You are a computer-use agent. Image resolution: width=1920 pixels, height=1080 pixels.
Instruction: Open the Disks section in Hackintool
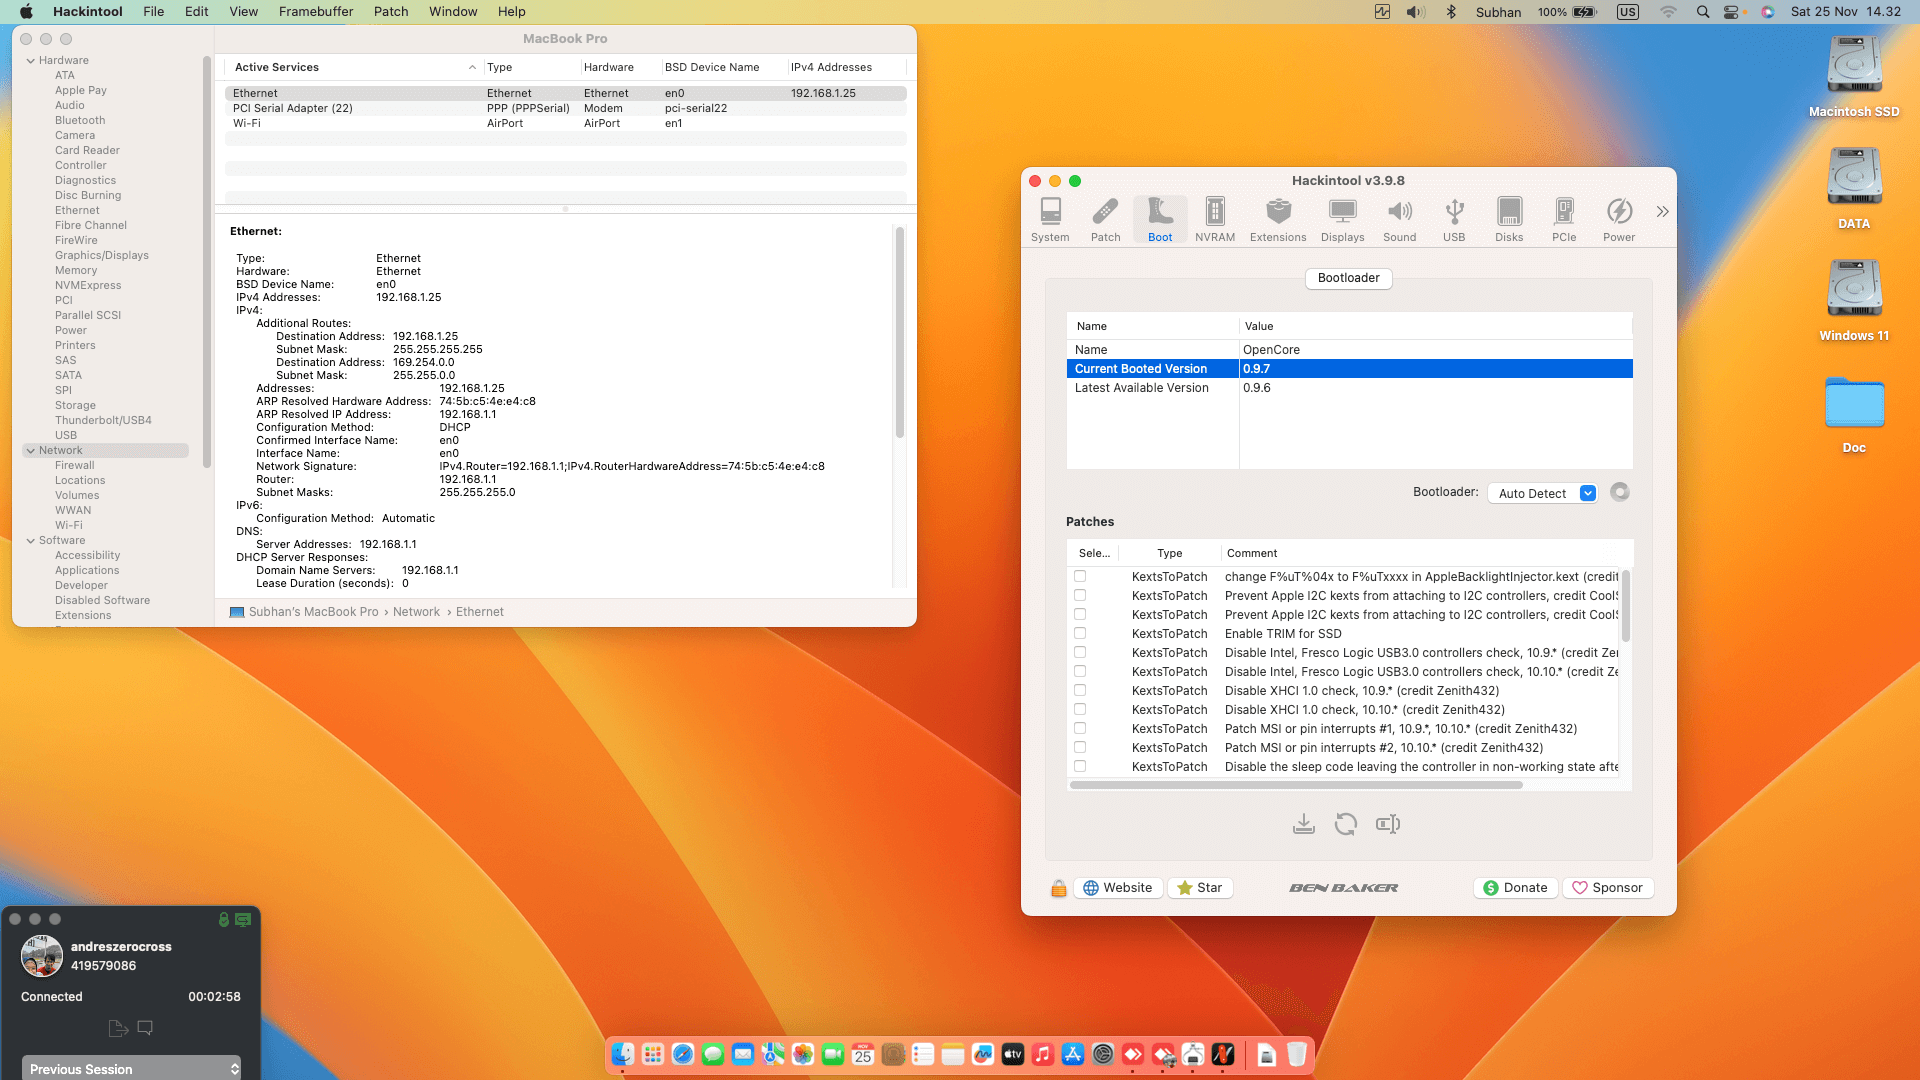[1509, 219]
